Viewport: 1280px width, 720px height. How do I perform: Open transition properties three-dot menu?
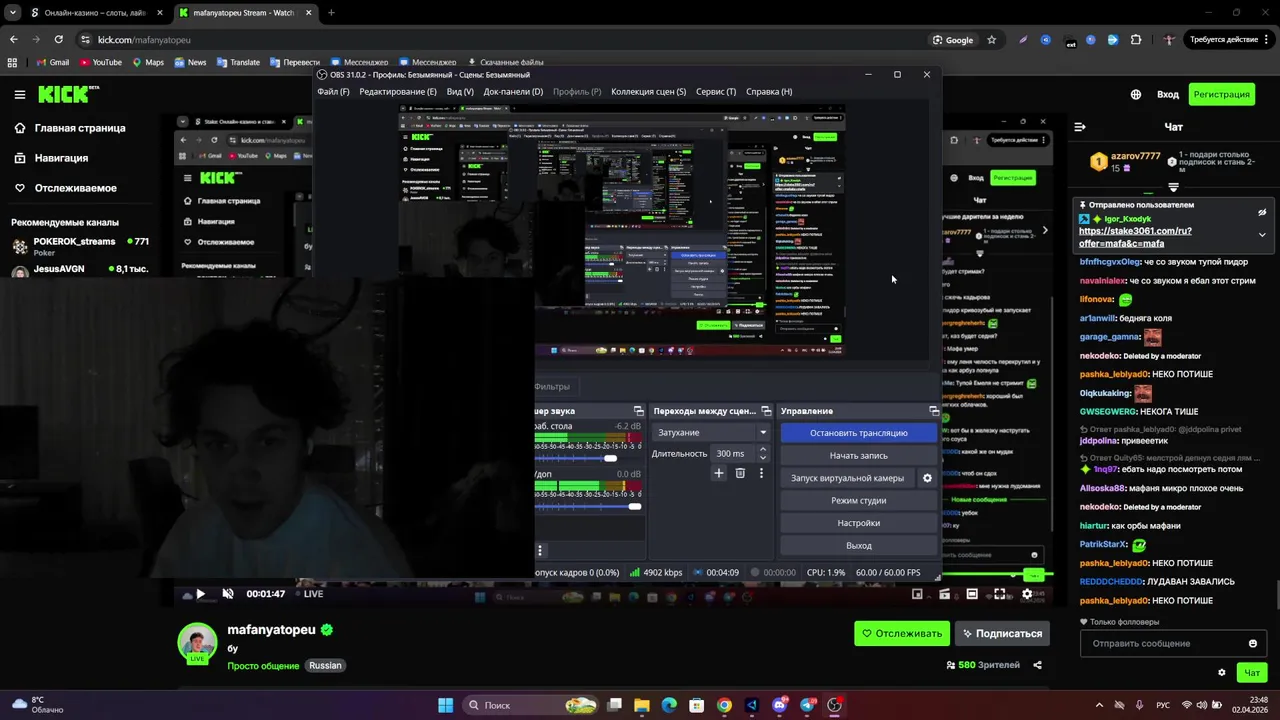click(x=761, y=473)
